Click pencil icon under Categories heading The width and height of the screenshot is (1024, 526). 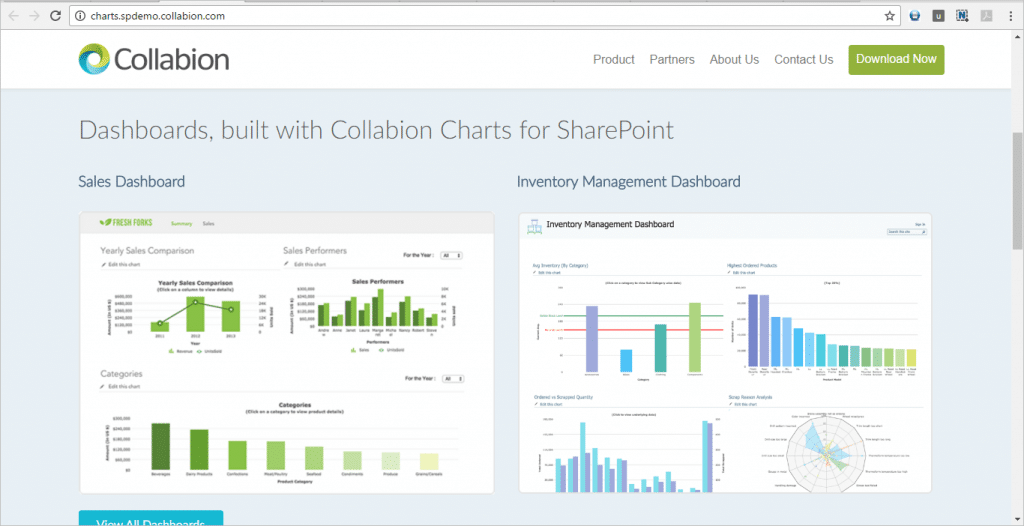tap(103, 387)
